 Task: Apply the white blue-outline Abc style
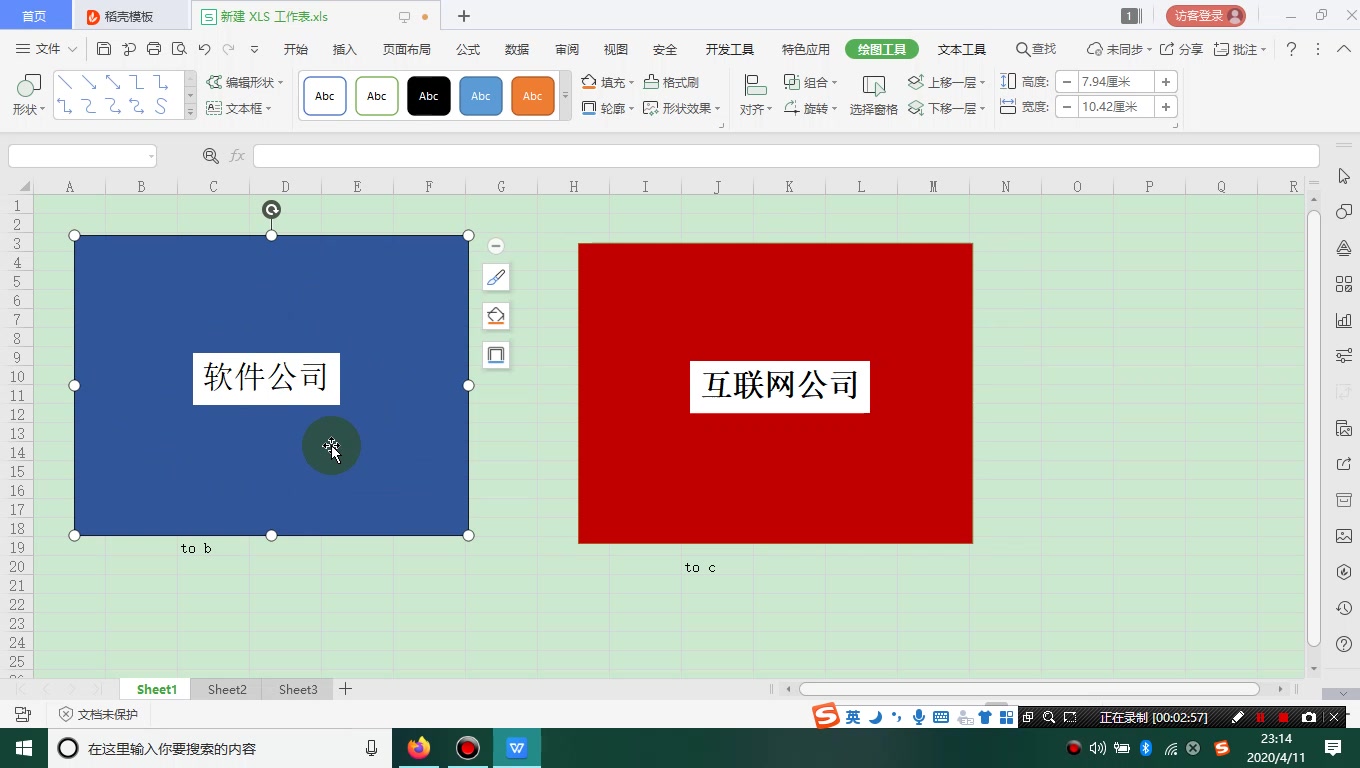tap(325, 96)
